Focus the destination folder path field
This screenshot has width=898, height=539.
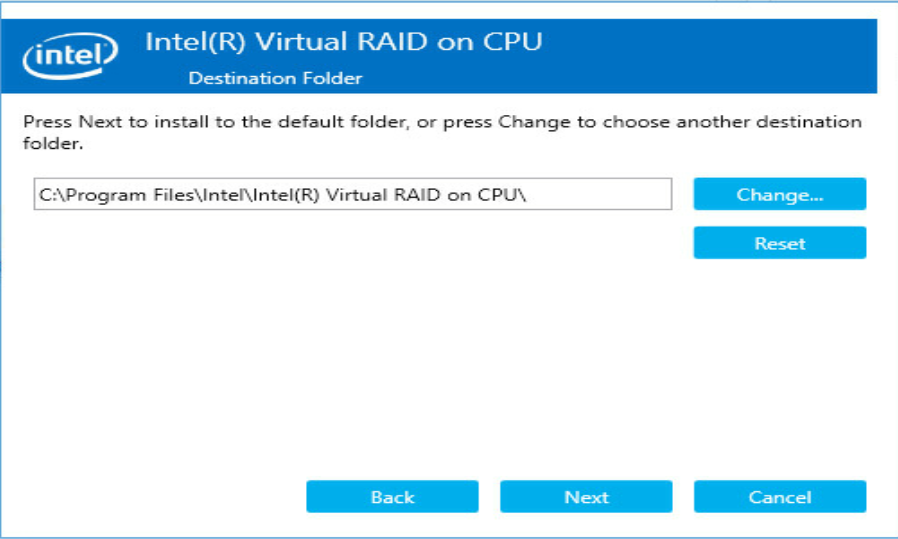pos(353,194)
